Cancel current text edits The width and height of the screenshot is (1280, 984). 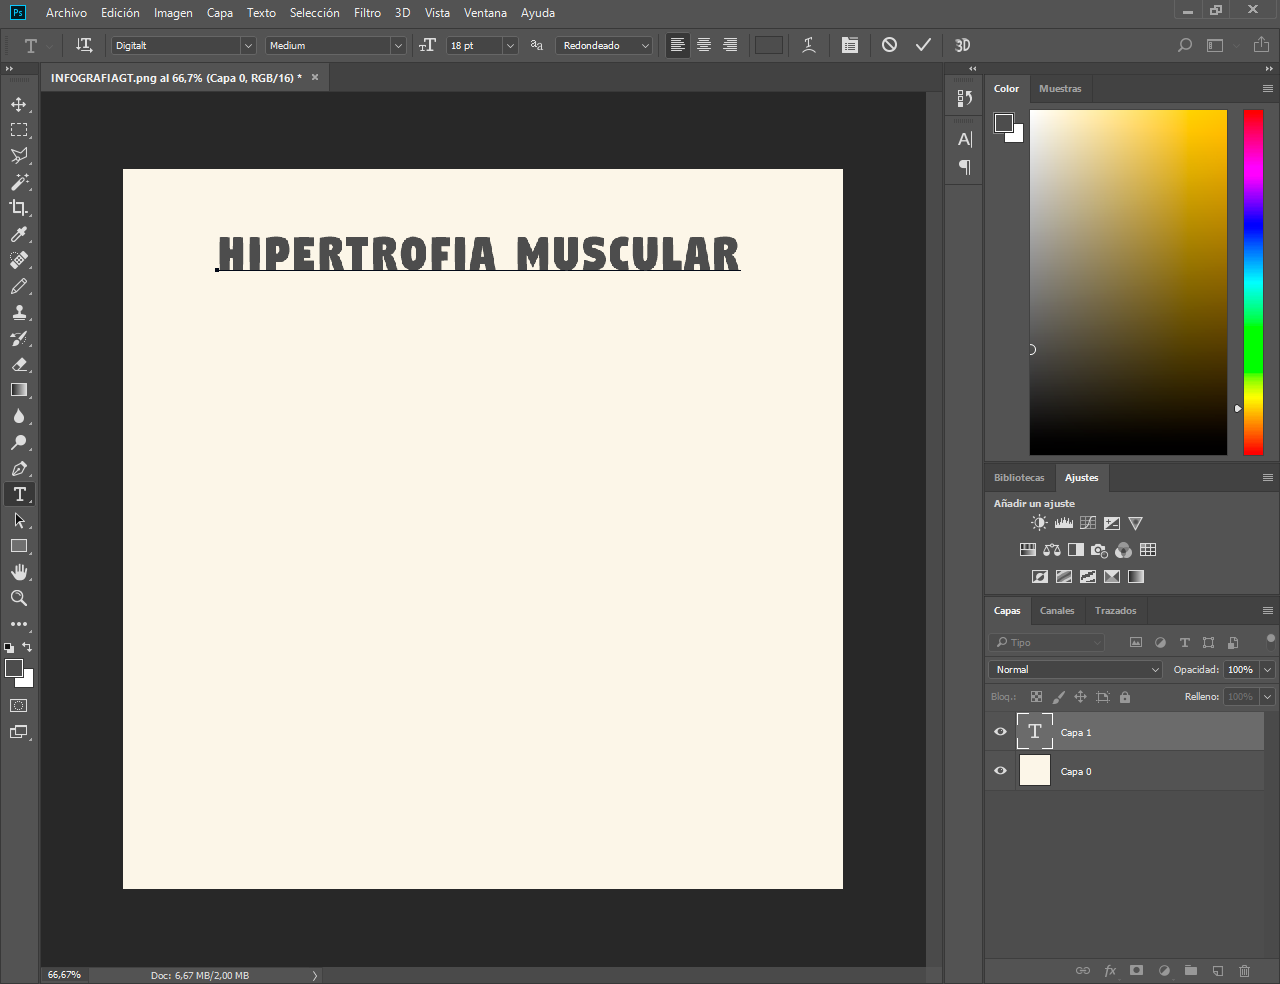pyautogui.click(x=889, y=45)
